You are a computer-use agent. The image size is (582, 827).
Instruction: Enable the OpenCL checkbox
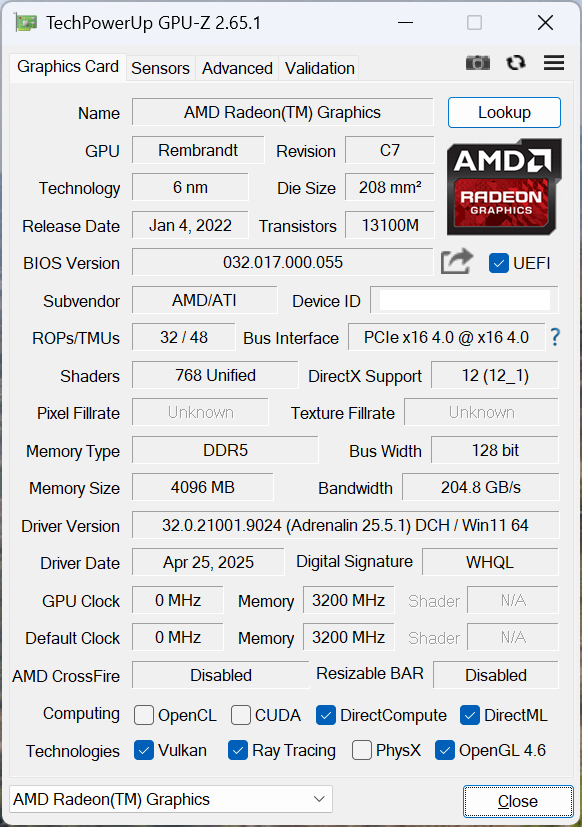coord(144,715)
